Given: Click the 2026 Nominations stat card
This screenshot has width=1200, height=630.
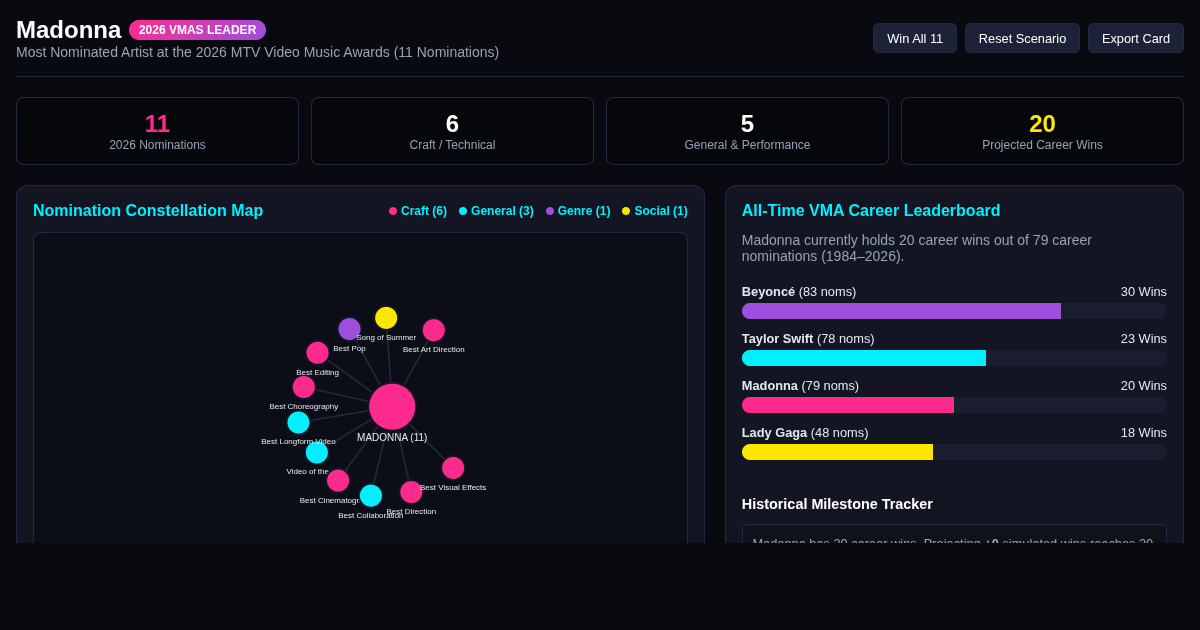Looking at the screenshot, I should 157,131.
